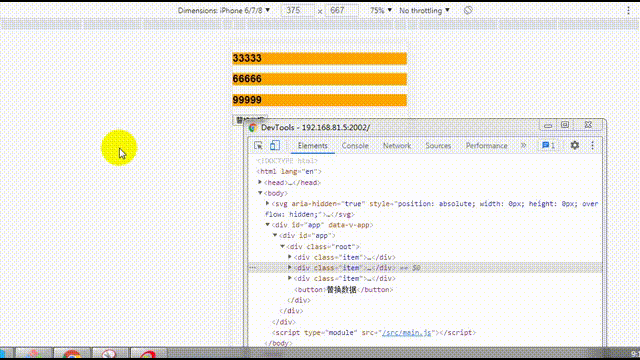Click the orange 66666 item
This screenshot has height=360, width=640.
(319, 79)
